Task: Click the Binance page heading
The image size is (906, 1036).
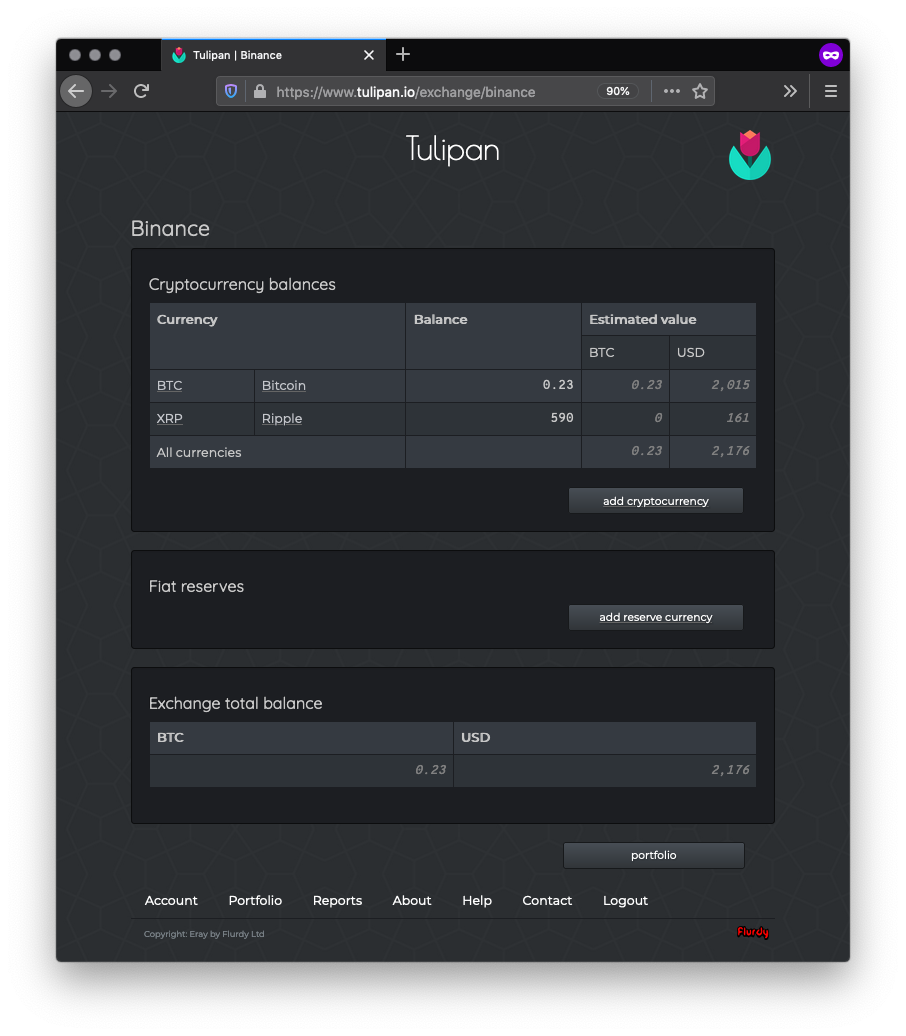Action: pos(170,229)
